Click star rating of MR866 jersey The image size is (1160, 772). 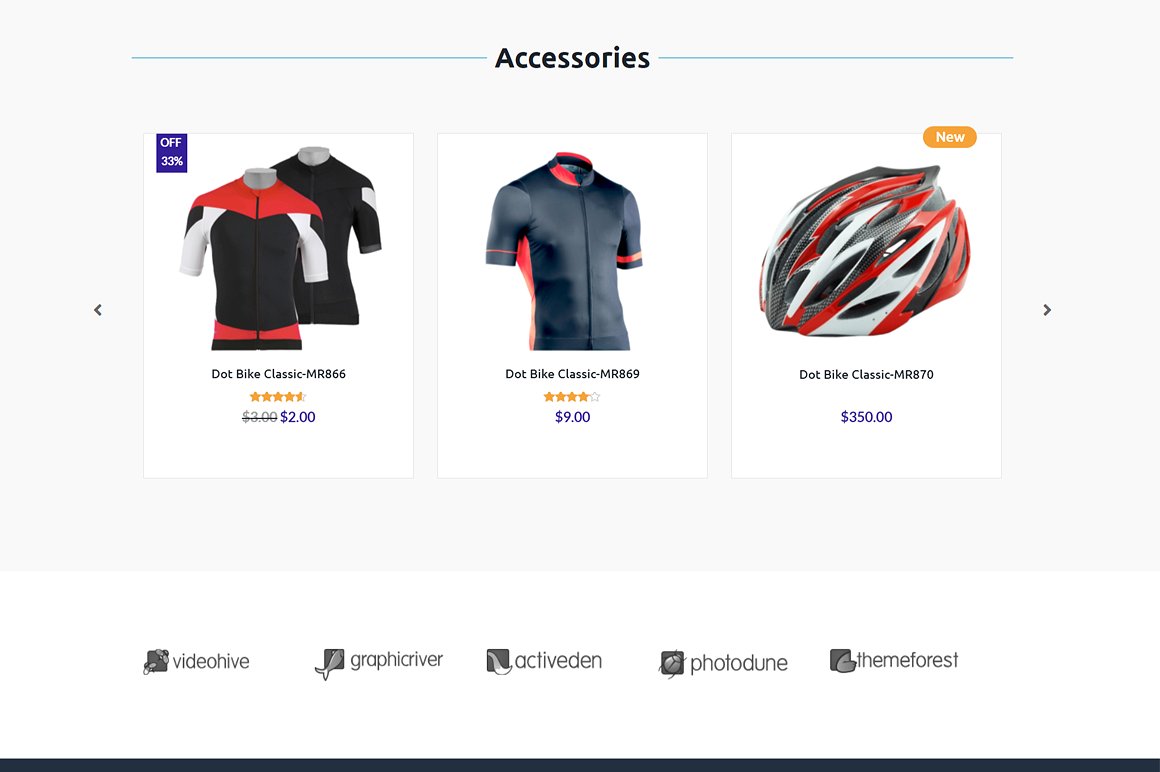[278, 397]
